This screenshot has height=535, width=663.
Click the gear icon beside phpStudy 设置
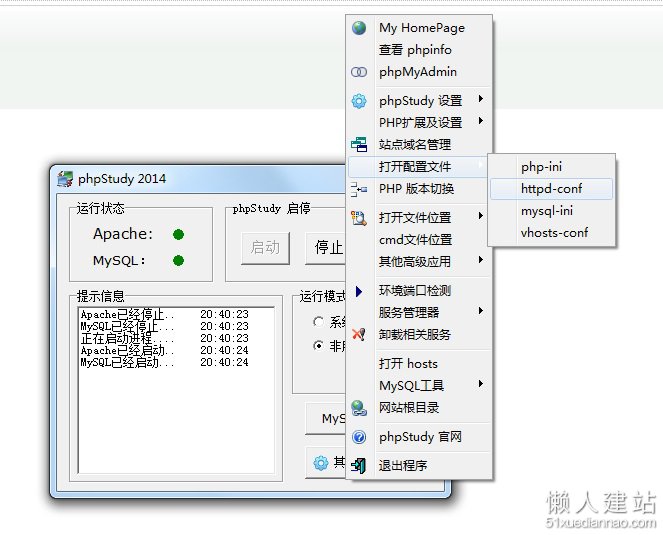359,101
